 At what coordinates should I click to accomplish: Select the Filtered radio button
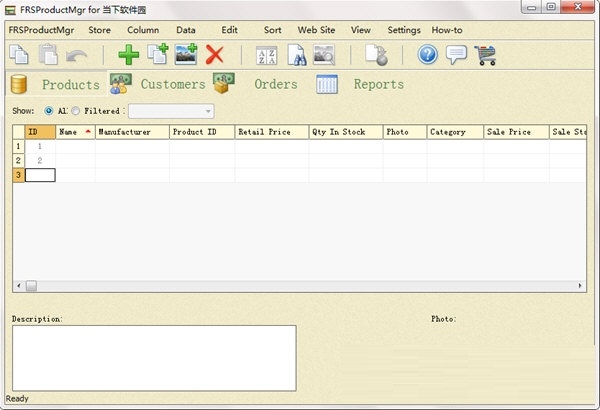point(77,111)
